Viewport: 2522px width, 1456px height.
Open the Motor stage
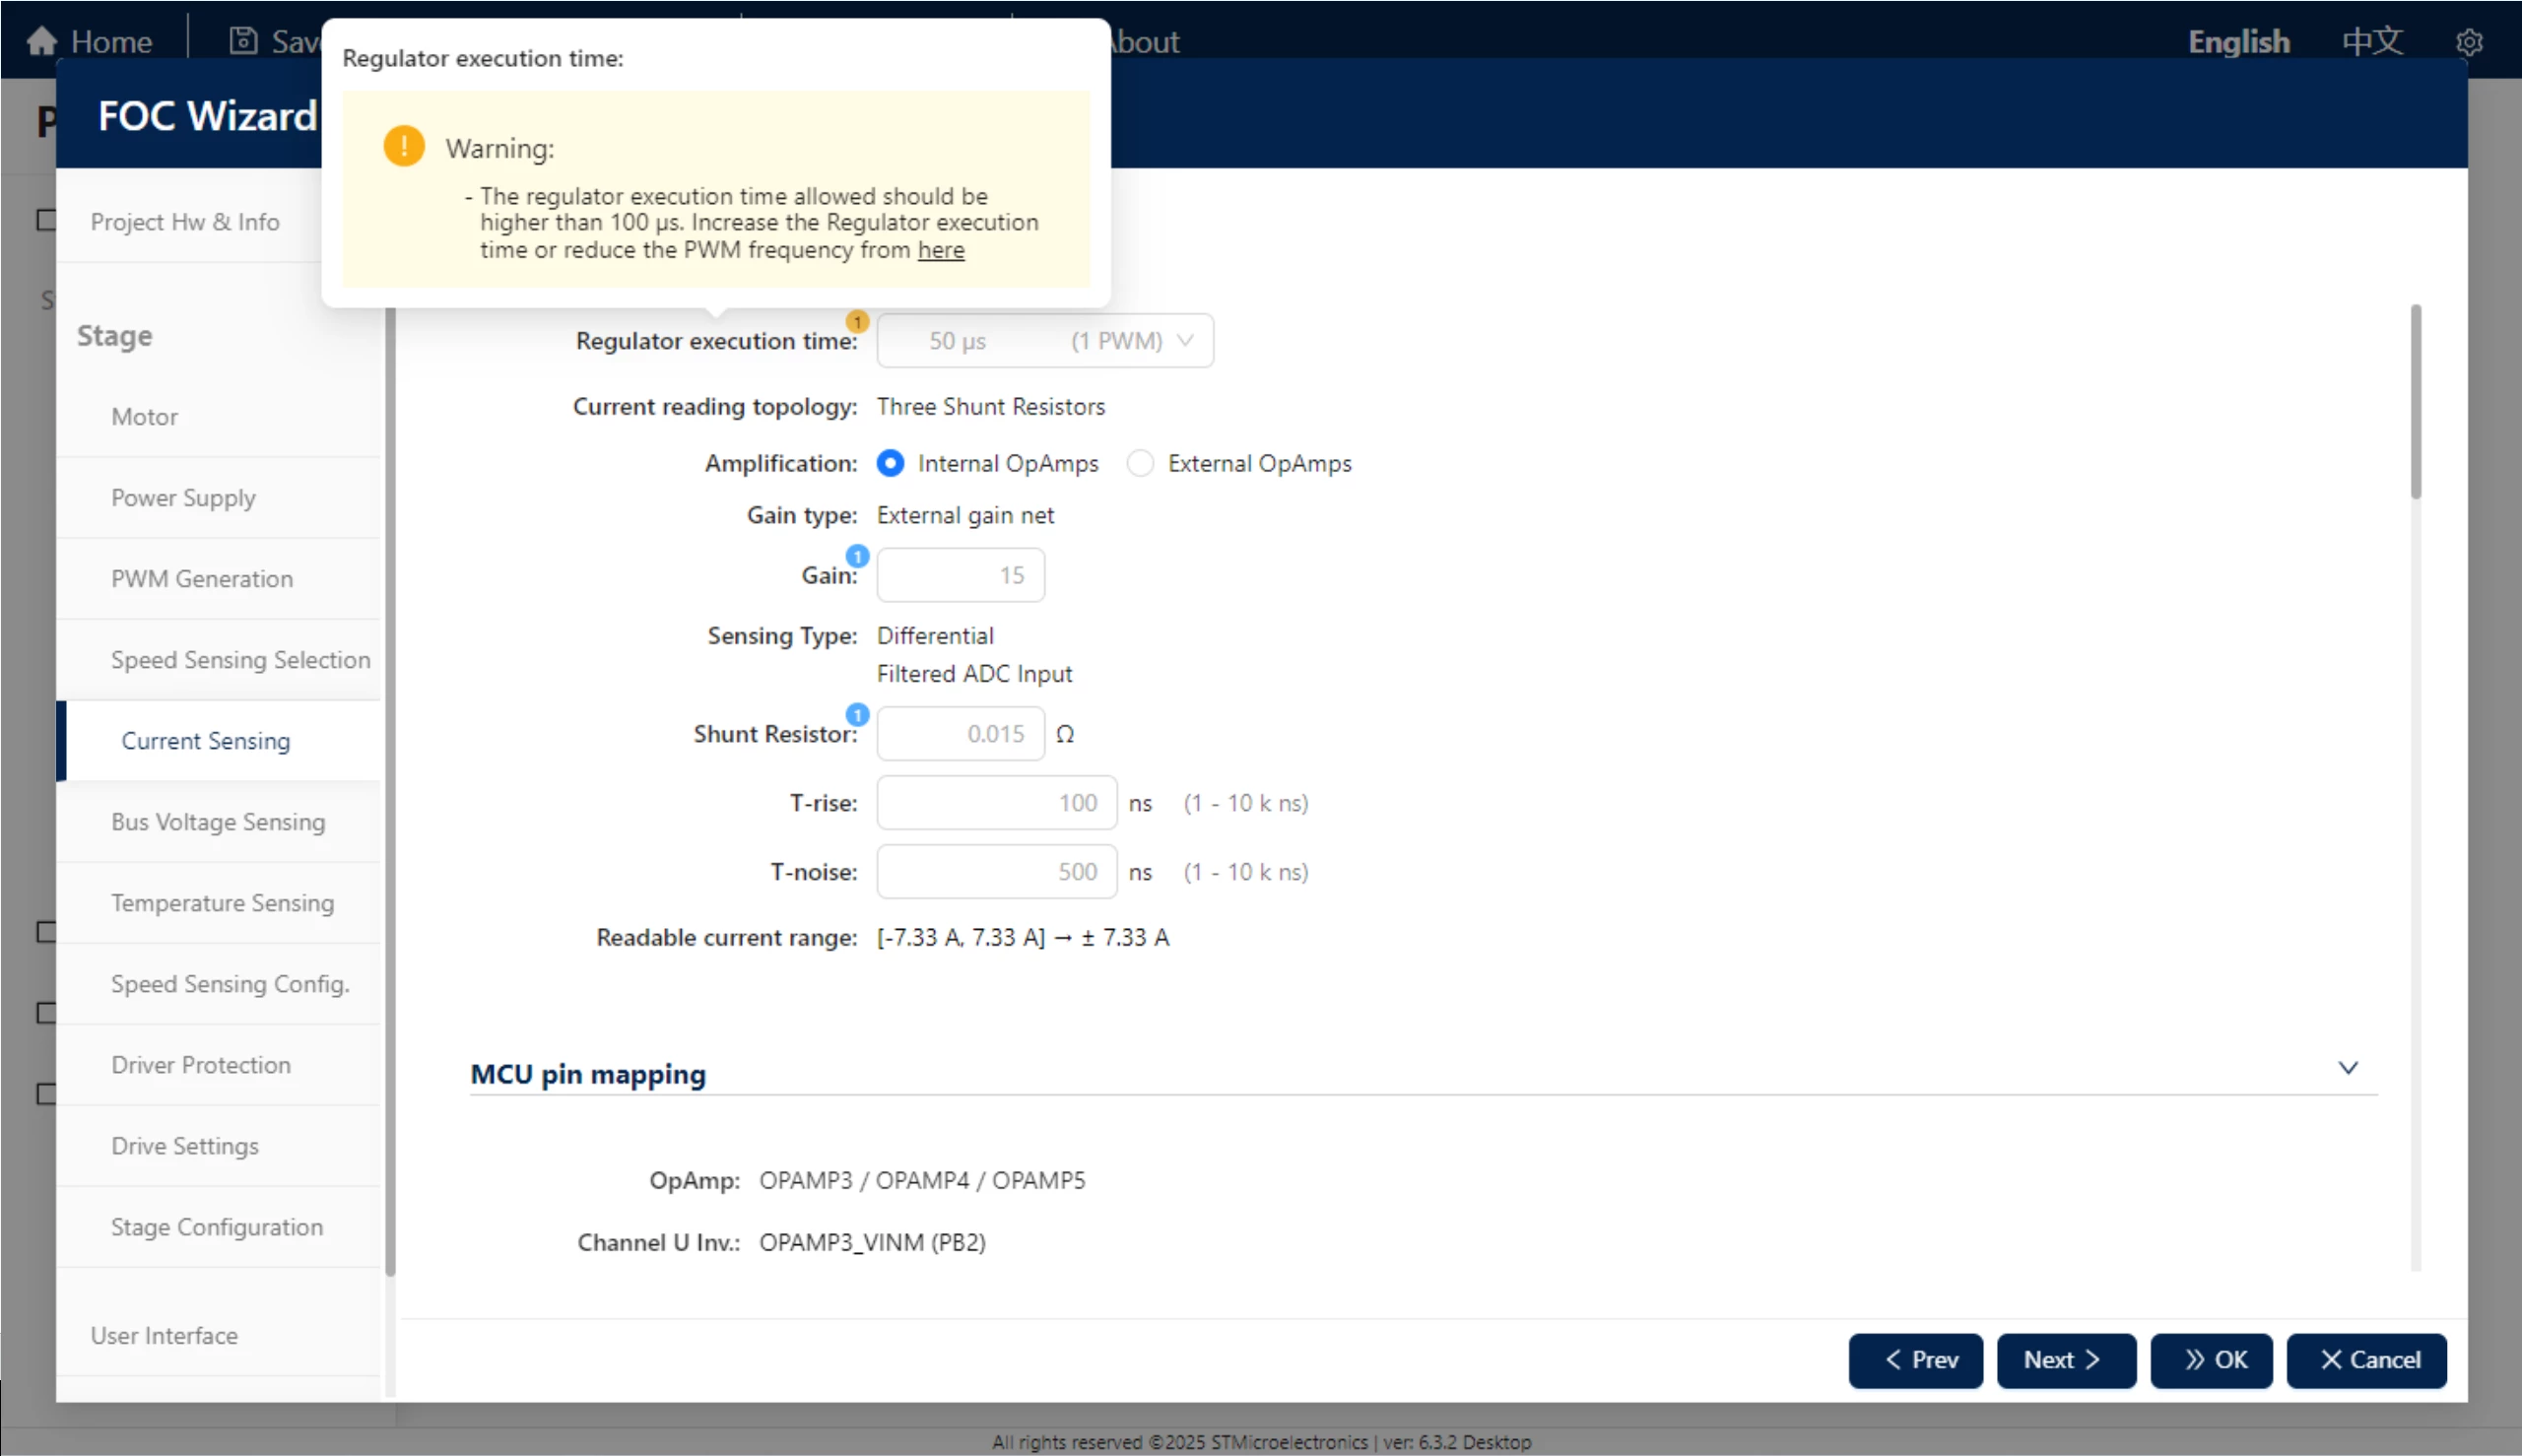218,417
